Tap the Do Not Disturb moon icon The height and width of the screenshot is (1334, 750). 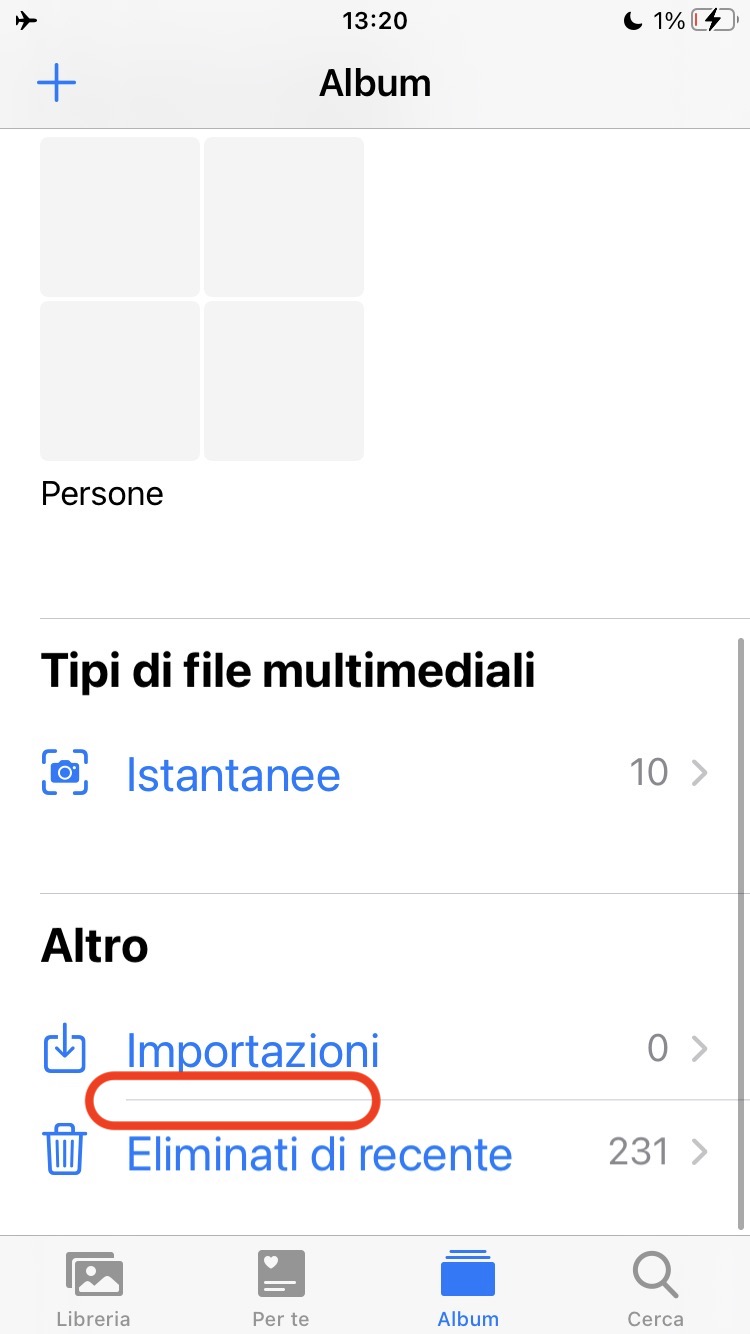pos(632,21)
